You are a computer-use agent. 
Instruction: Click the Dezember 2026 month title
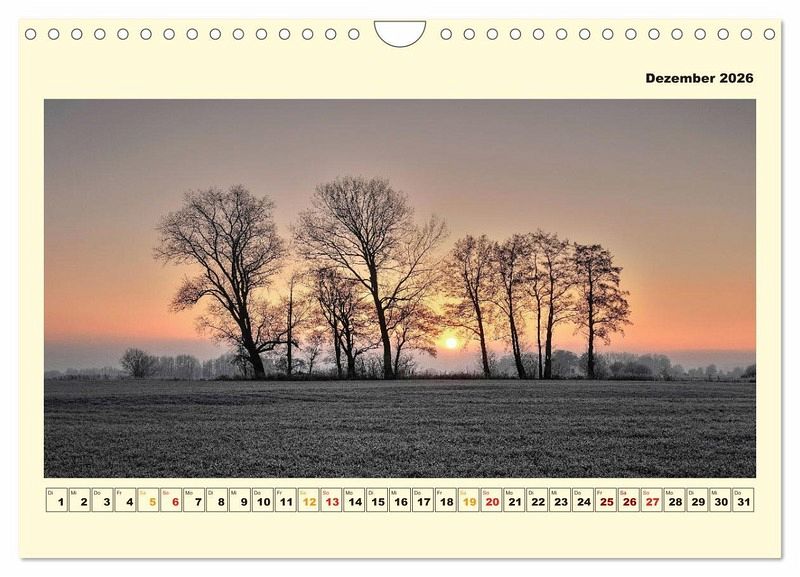coord(699,78)
